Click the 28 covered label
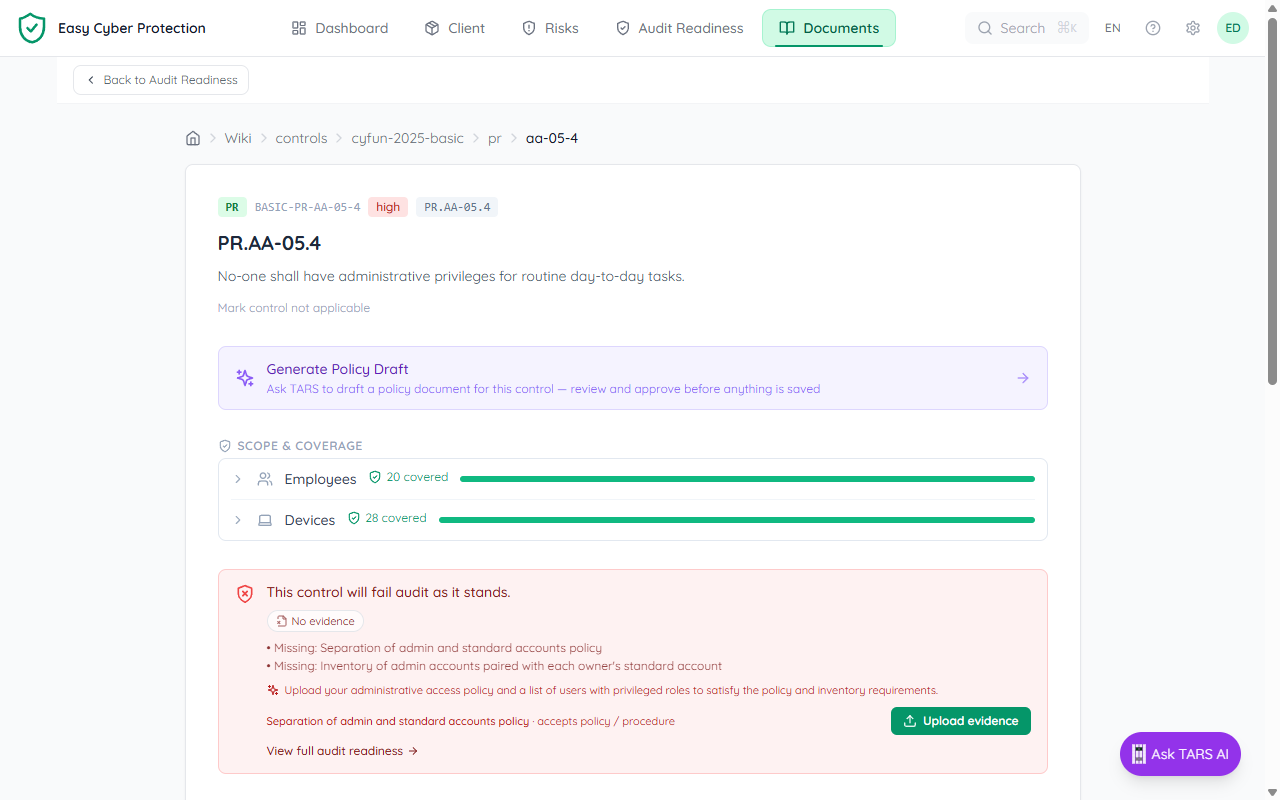The height and width of the screenshot is (800, 1280). pos(387,518)
